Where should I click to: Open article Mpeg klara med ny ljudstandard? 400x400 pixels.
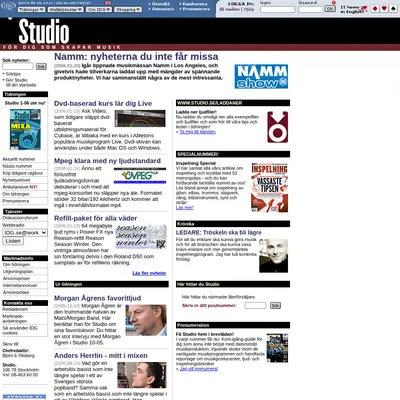(107, 161)
